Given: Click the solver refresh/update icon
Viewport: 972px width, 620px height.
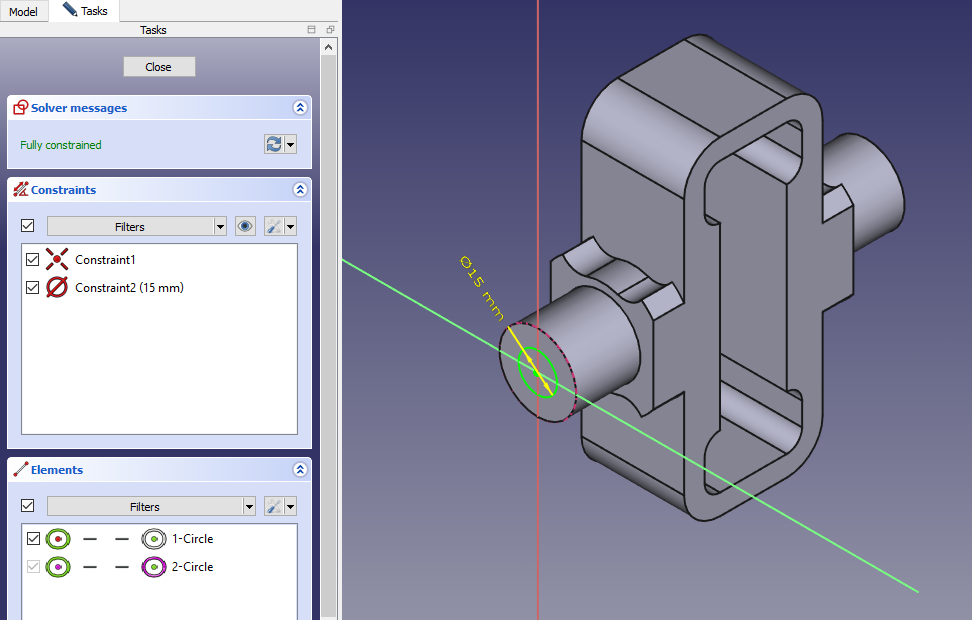Looking at the screenshot, I should [273, 145].
